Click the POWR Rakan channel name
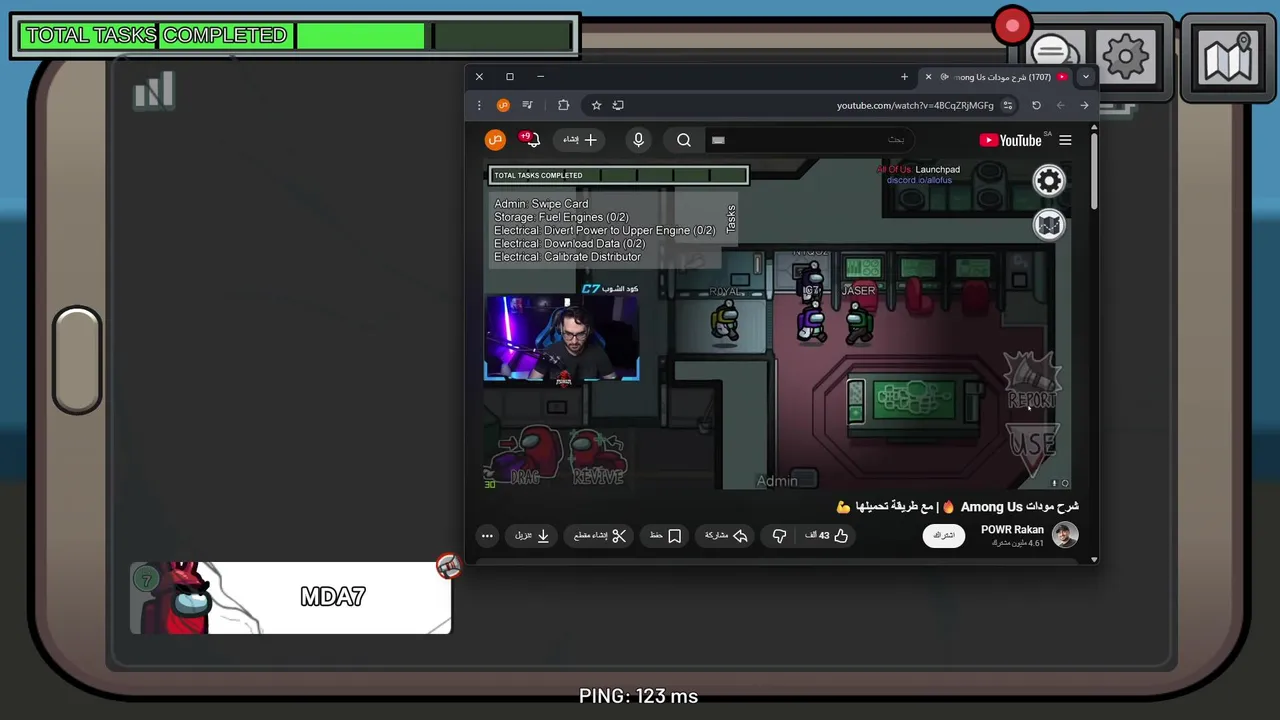The width and height of the screenshot is (1280, 720). click(1012, 530)
